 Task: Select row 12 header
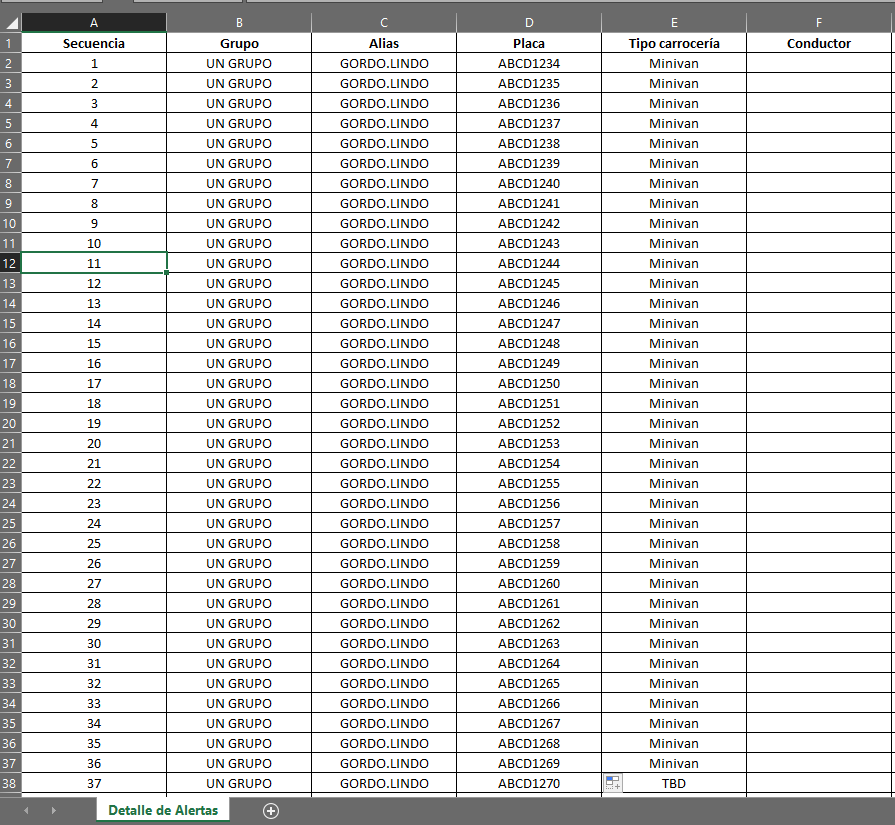(x=10, y=263)
